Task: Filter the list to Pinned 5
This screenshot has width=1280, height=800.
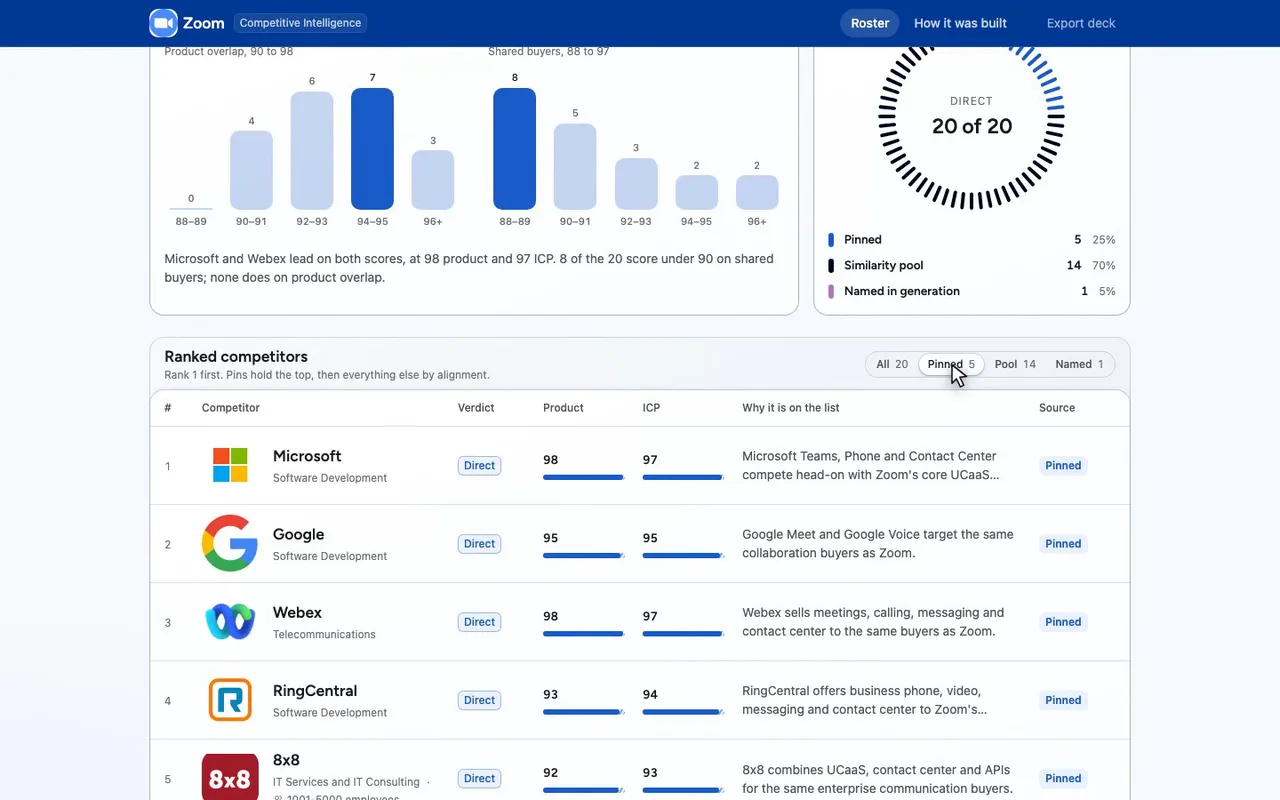Action: (x=951, y=364)
